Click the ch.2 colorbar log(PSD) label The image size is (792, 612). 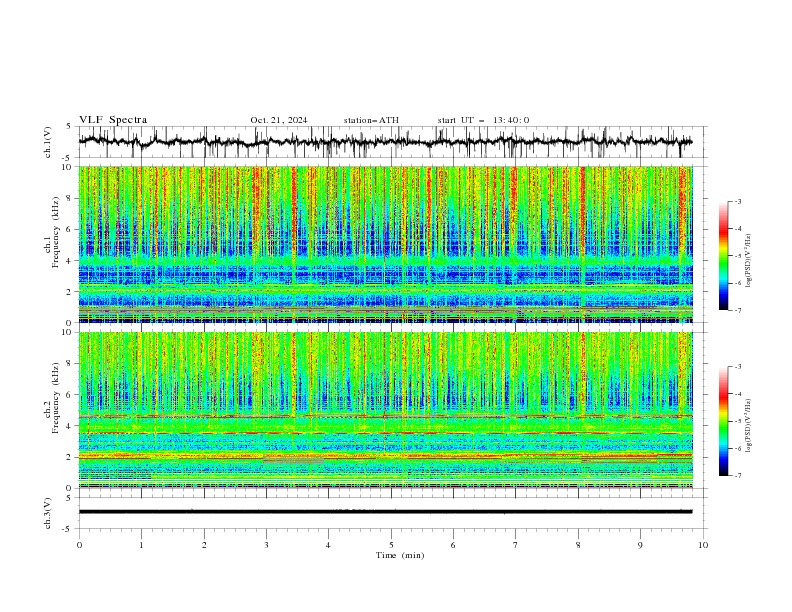click(x=749, y=426)
